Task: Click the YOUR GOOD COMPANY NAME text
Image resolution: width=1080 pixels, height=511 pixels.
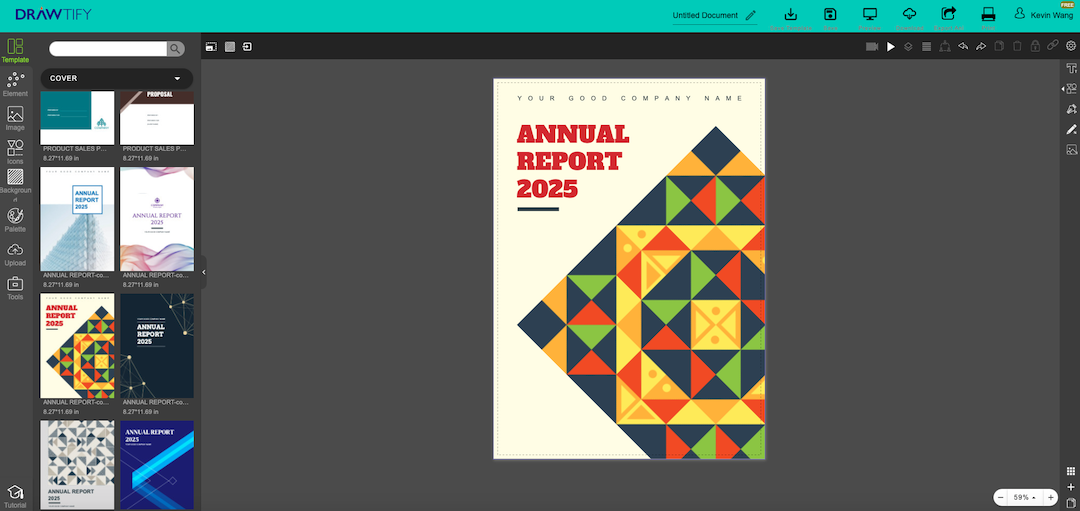Action: [630, 98]
